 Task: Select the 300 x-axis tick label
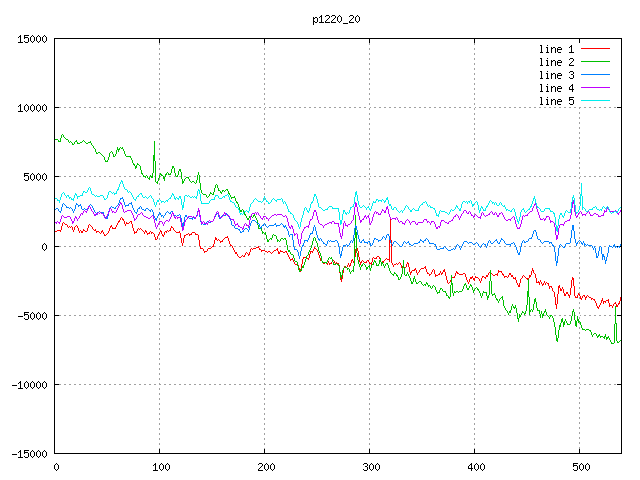pyautogui.click(x=370, y=467)
